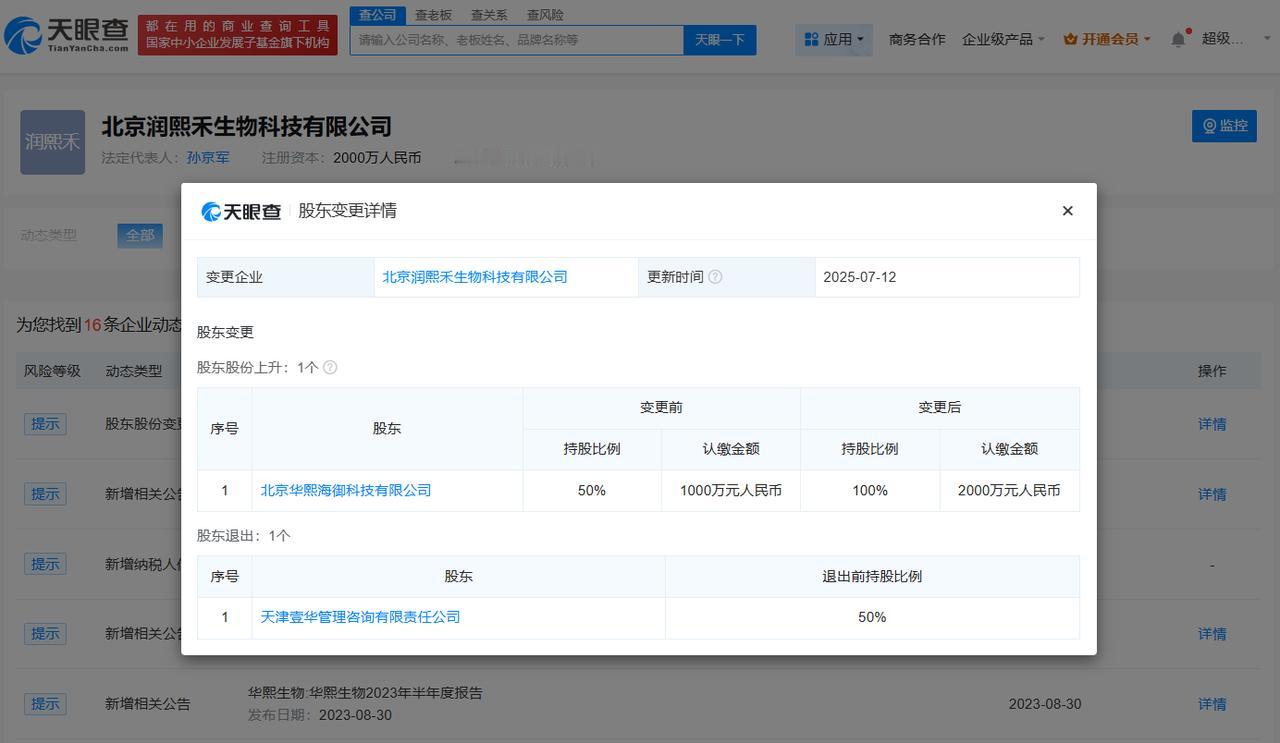Select the 查关系 search tab
The height and width of the screenshot is (743, 1280).
489,15
